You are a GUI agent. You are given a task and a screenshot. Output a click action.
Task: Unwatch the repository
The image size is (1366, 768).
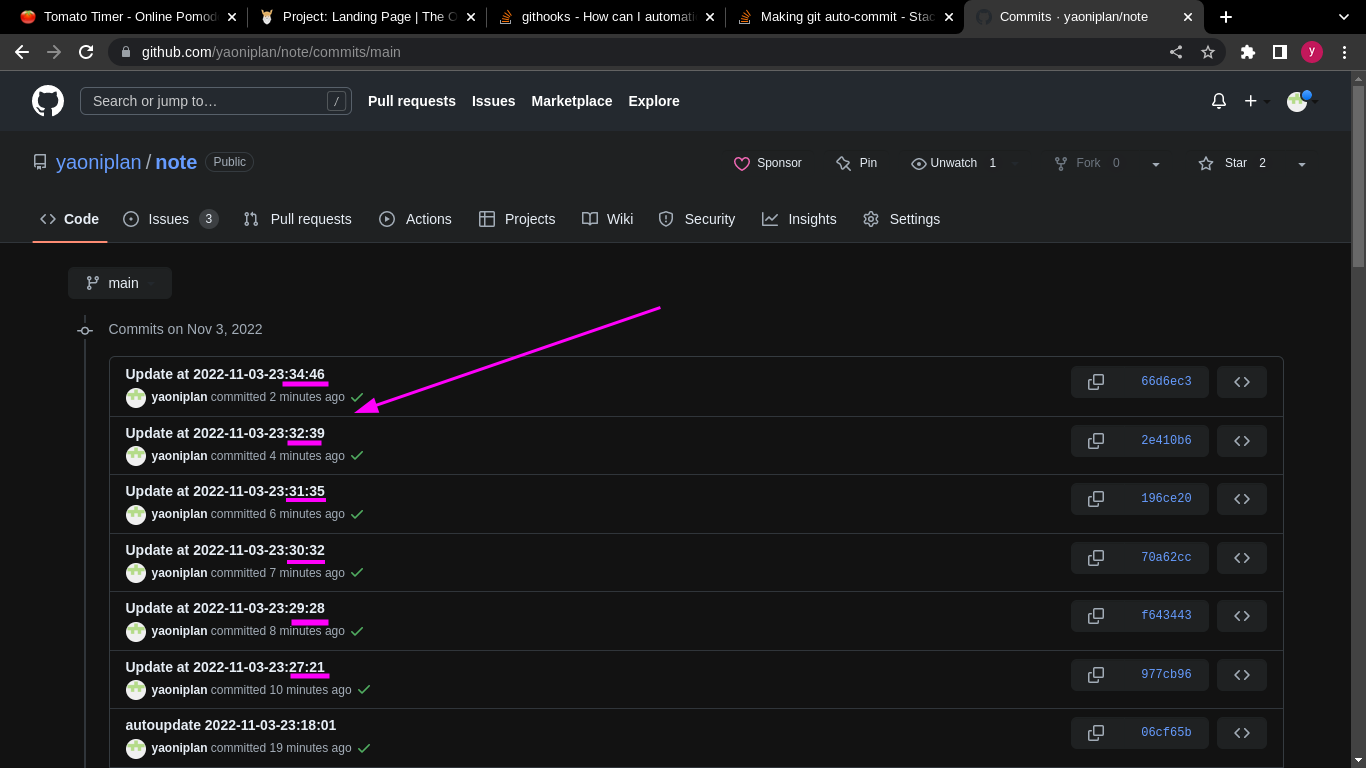(x=953, y=163)
